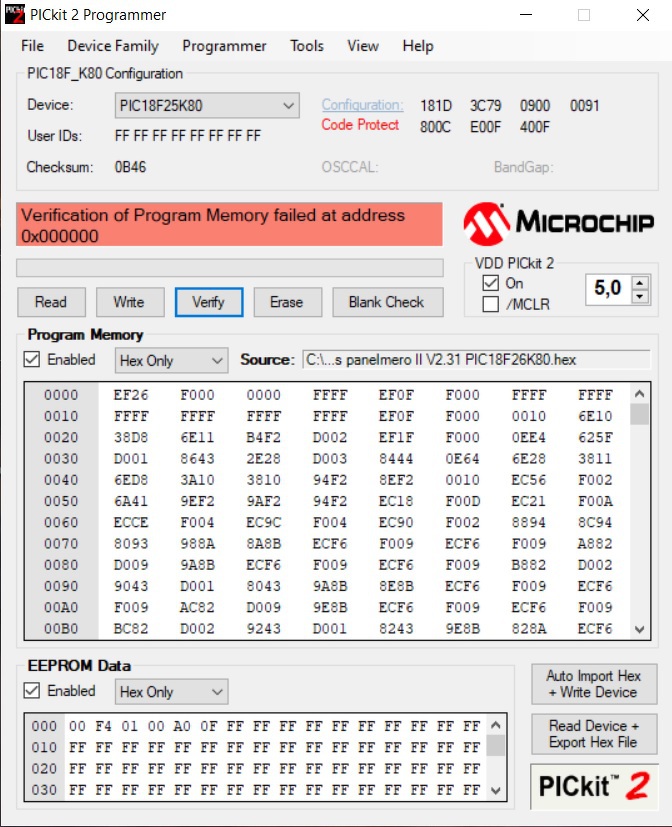Click configuration word 800C
Screen dimensions: 672x827
[436, 127]
